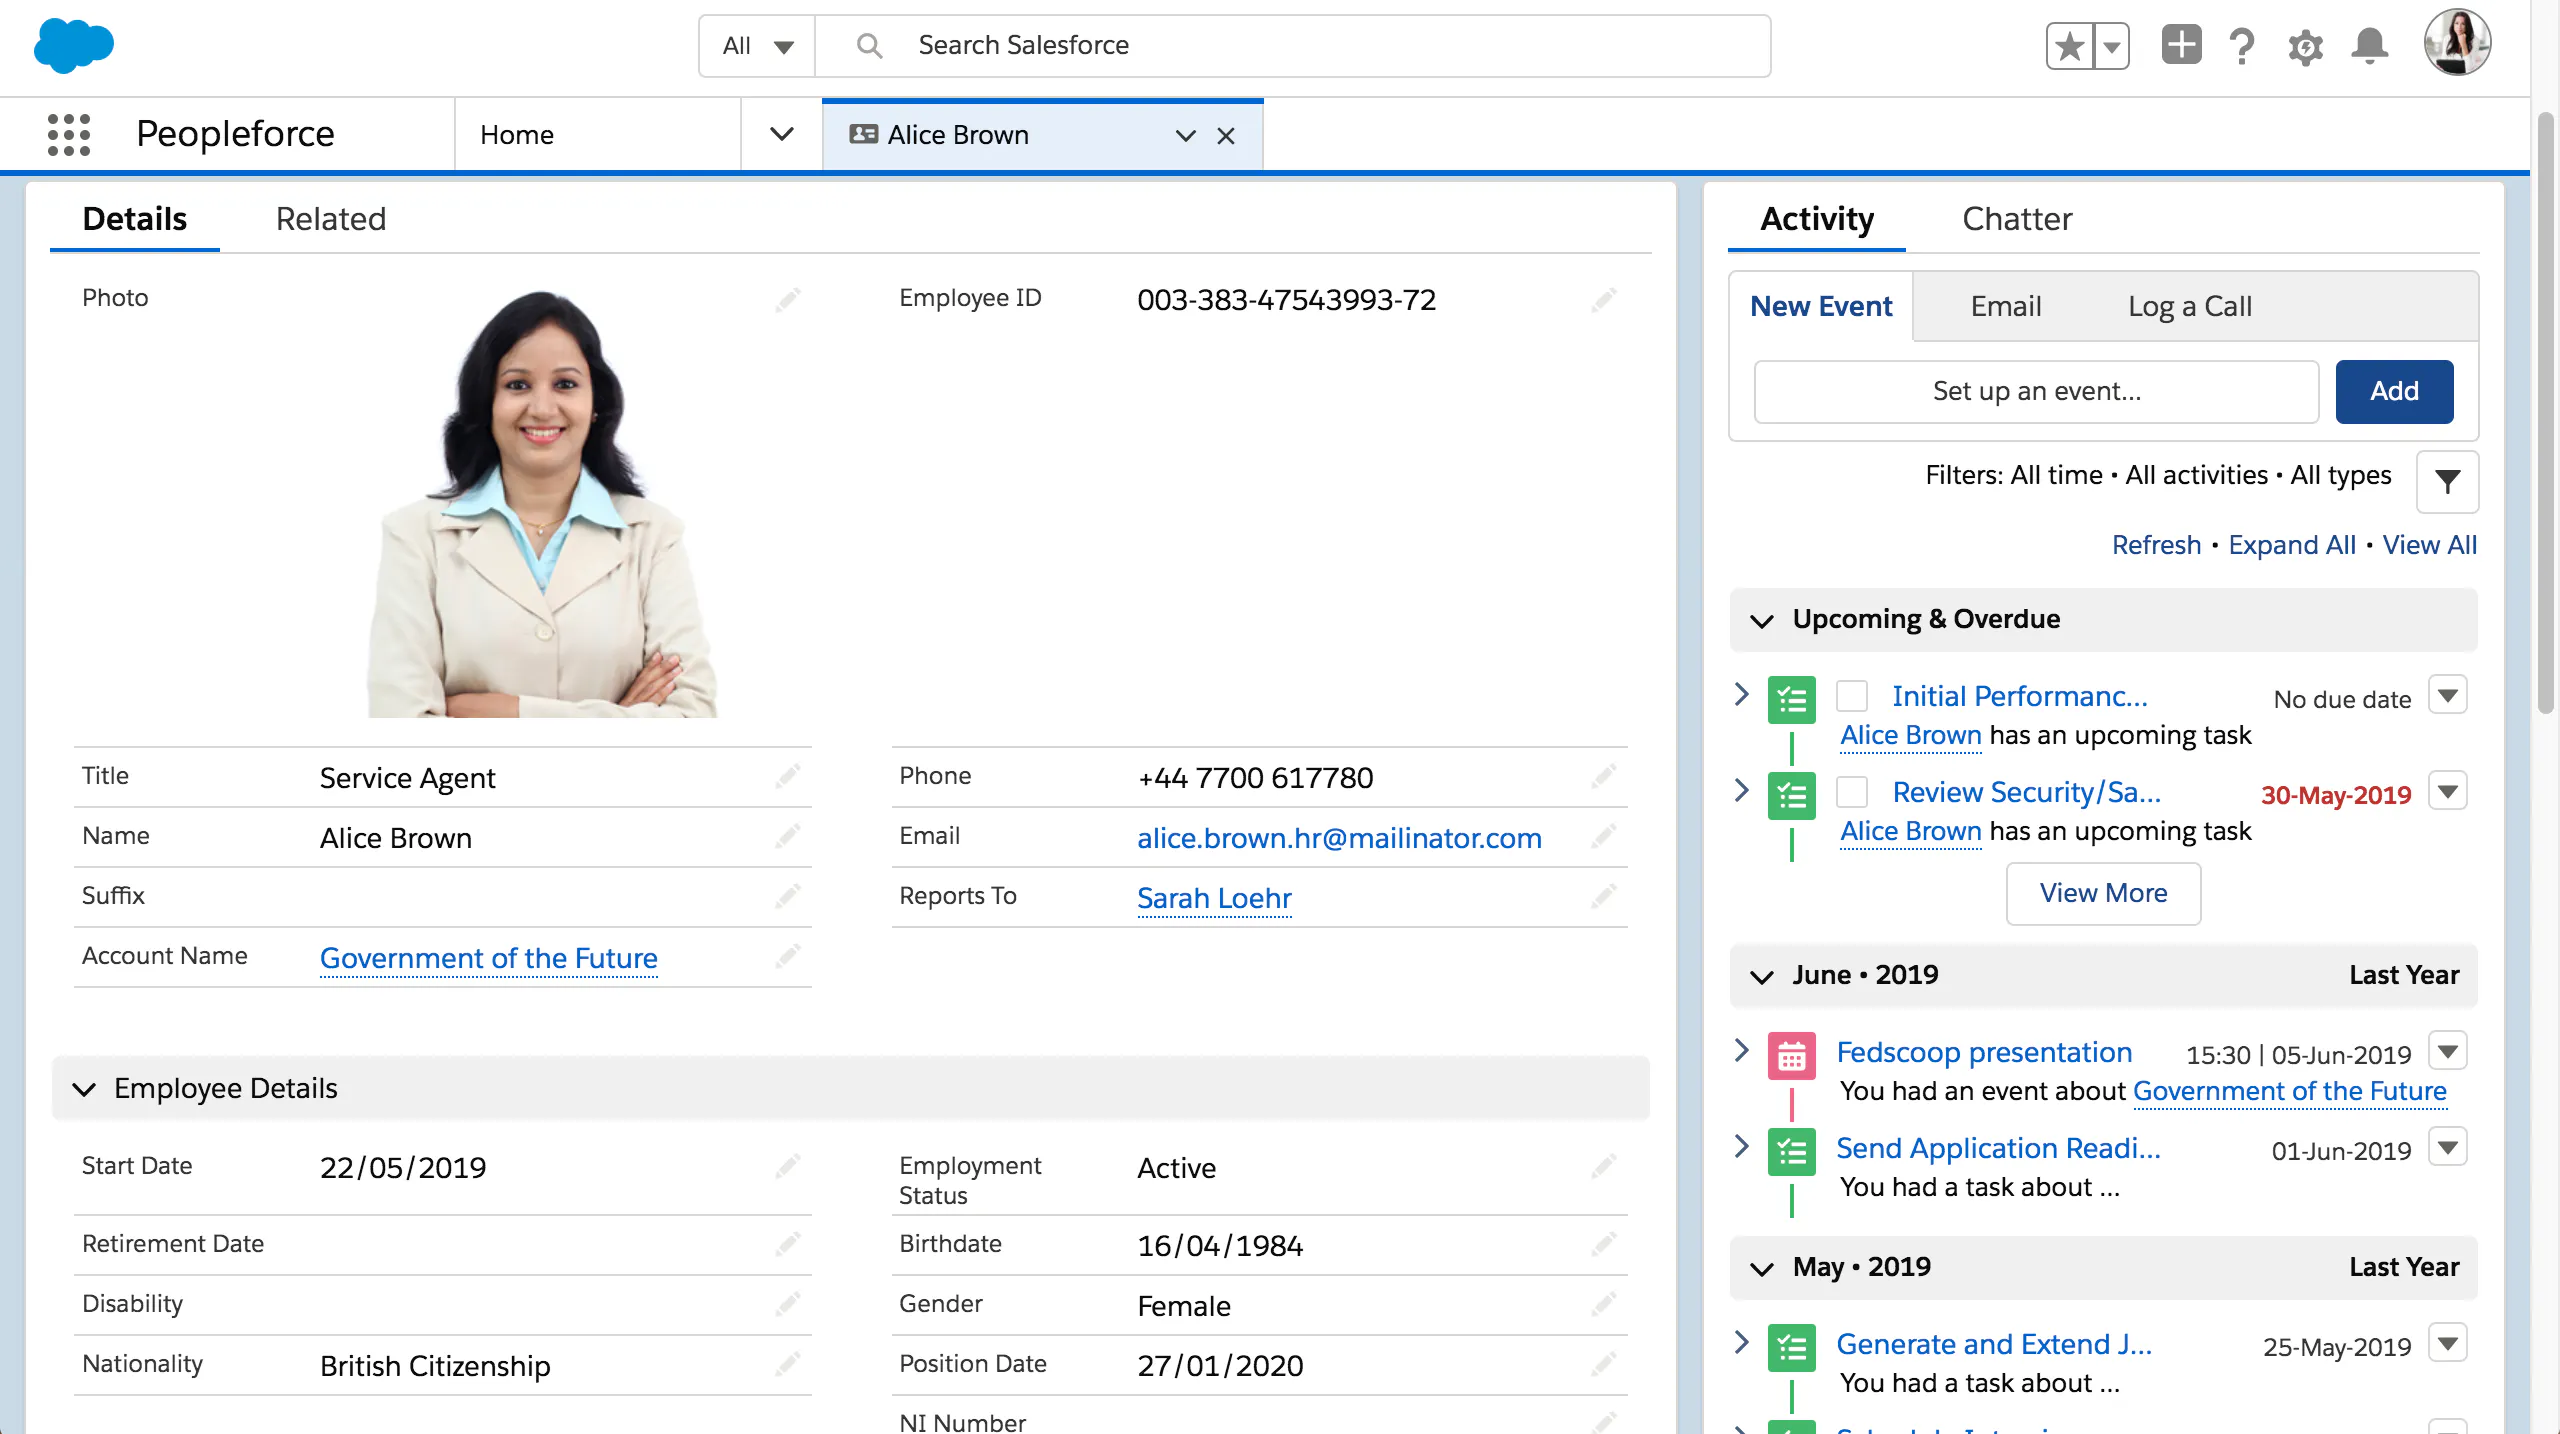Click the Fedscoop presentation calendar event icon
Viewport: 2560px width, 1434px height.
(1791, 1055)
